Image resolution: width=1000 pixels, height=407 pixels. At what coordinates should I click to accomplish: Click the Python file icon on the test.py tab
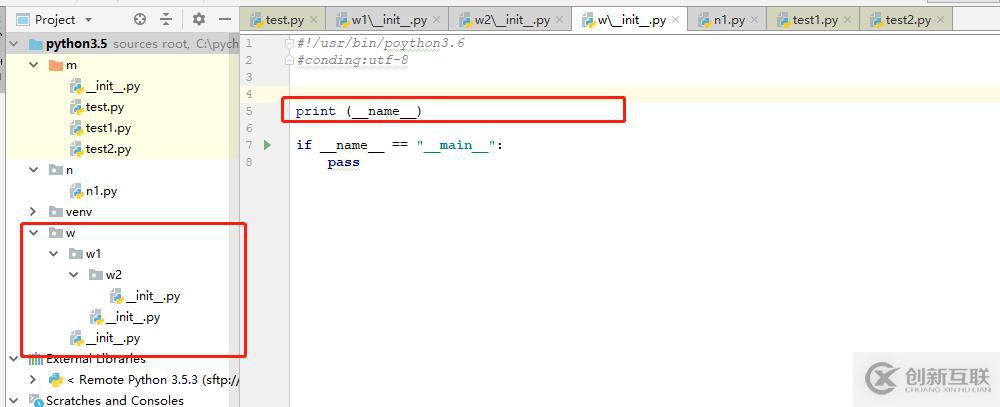pyautogui.click(x=257, y=20)
